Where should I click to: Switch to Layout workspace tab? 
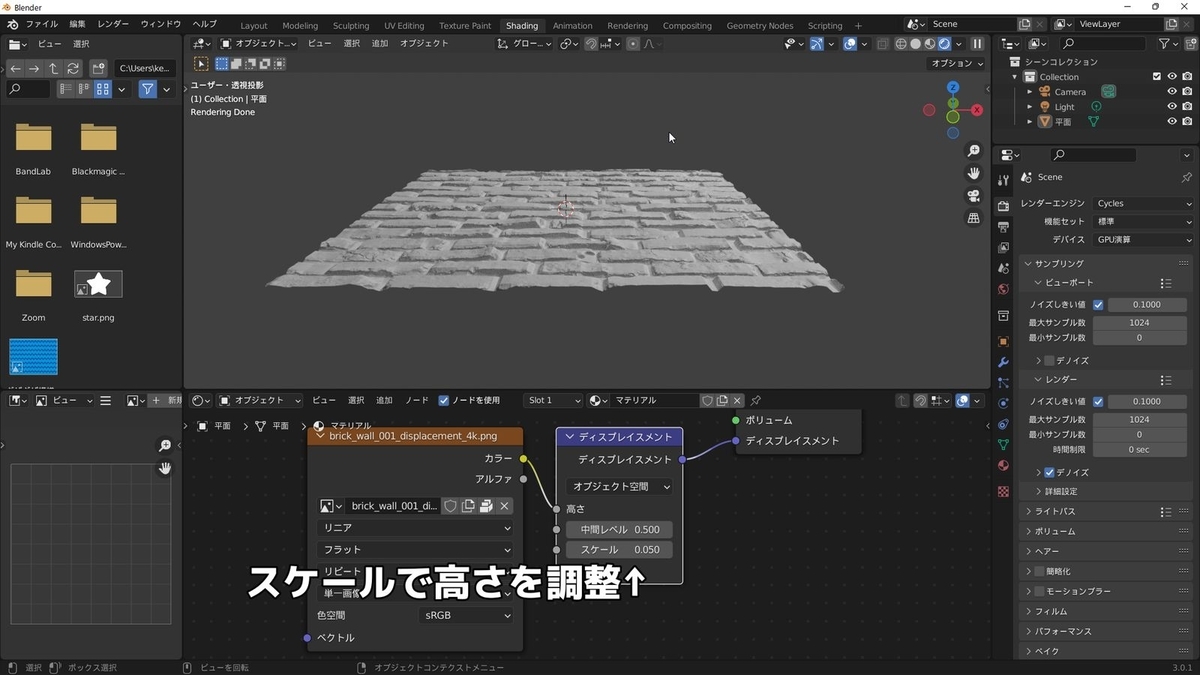coord(254,25)
